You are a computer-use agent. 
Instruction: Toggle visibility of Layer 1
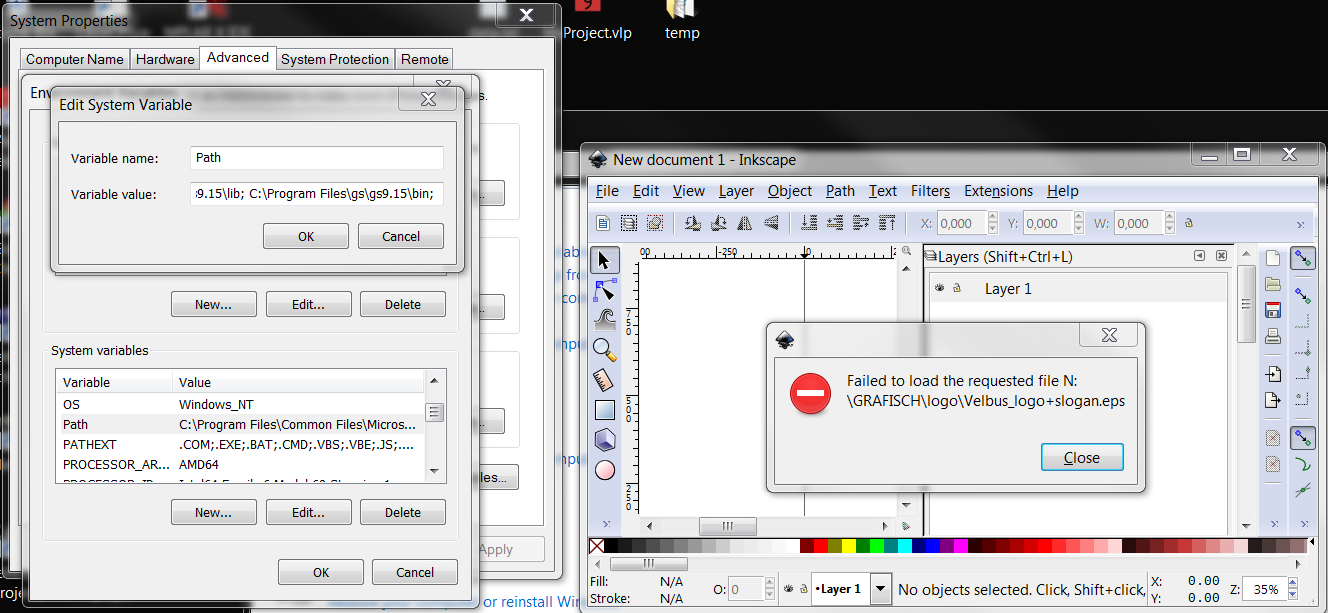tap(940, 288)
